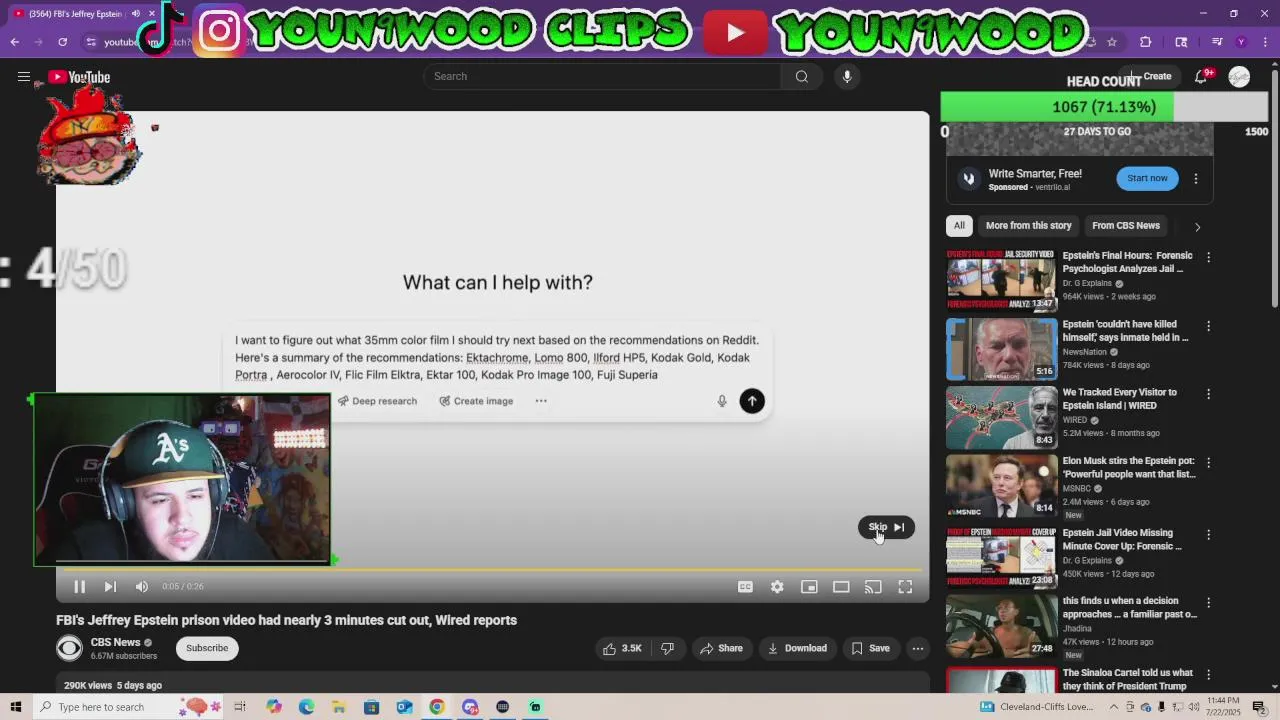Viewport: 1280px width, 720px height.
Task: Bookmark this page with star icon
Action: pos(1112,42)
